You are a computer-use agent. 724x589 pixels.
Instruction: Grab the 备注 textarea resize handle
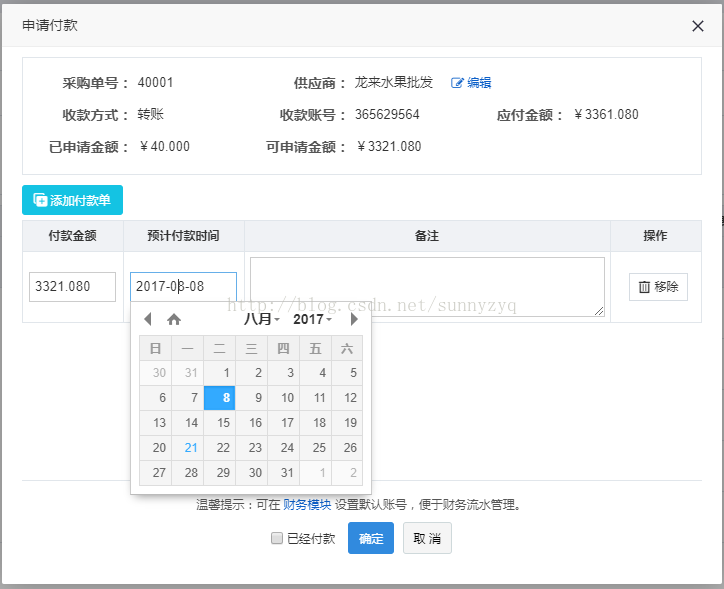599,312
